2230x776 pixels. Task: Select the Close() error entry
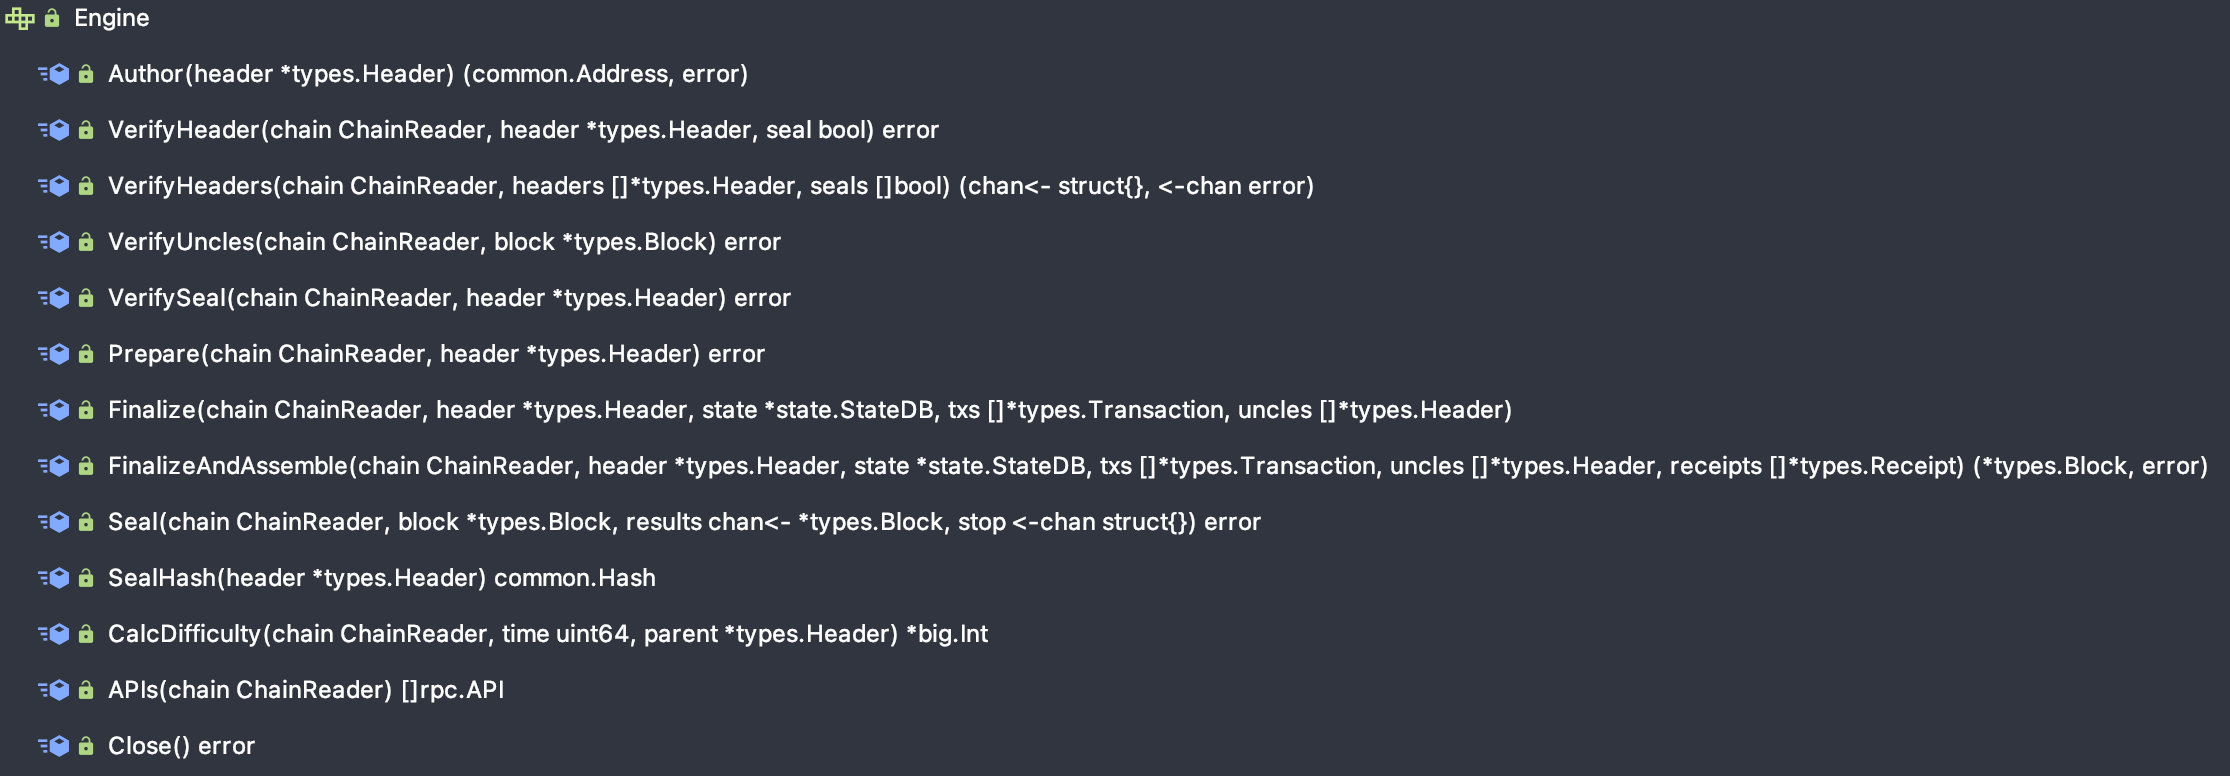(181, 746)
